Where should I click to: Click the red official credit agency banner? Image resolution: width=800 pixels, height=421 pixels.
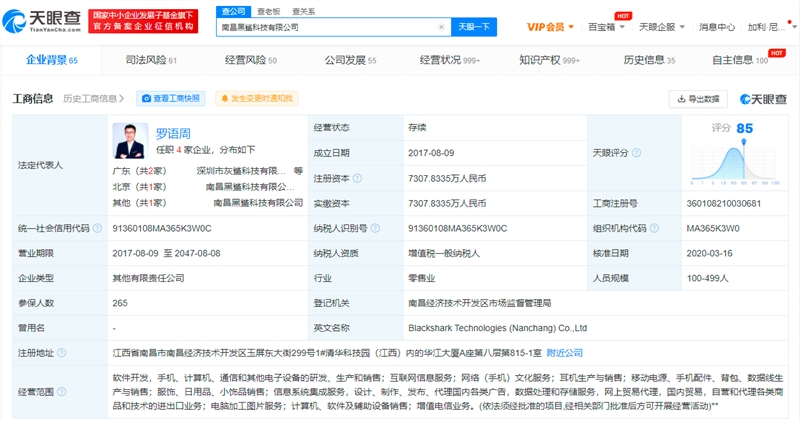(x=143, y=21)
